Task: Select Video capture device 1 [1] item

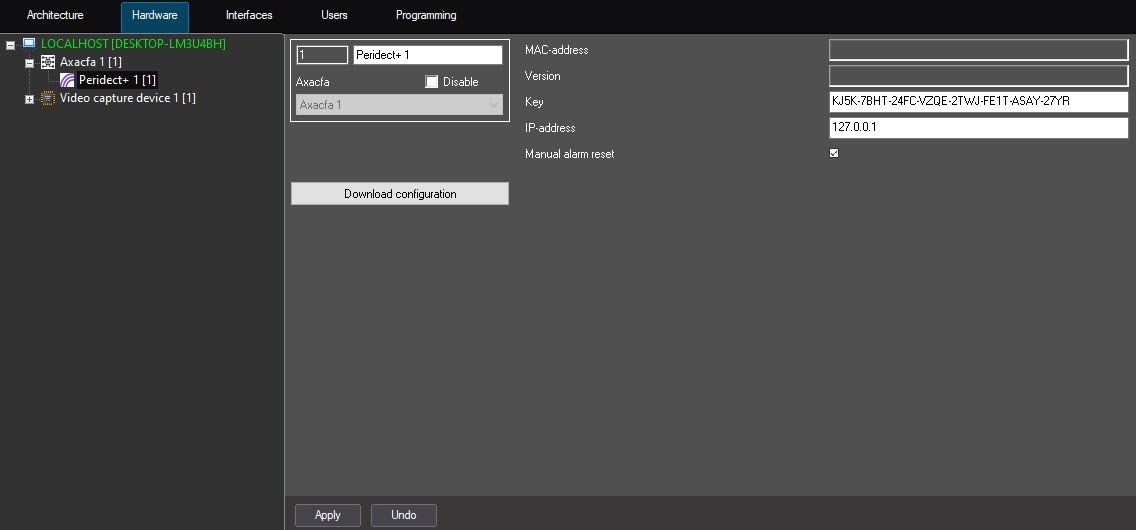Action: 128,98
